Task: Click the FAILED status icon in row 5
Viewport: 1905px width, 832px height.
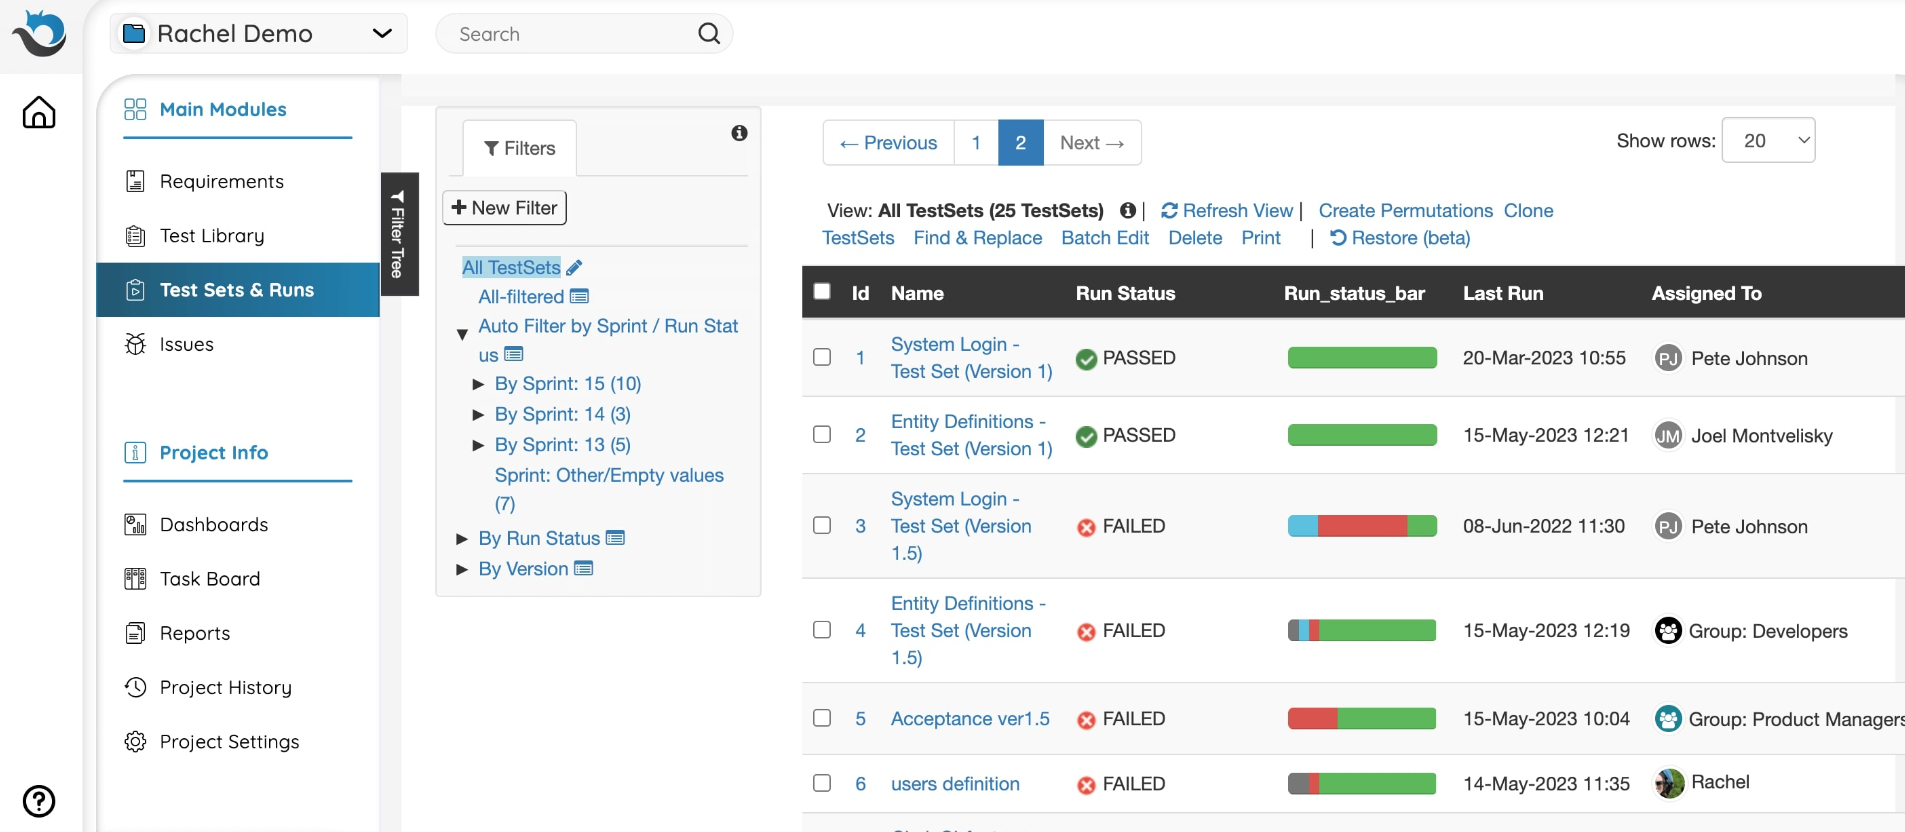Action: click(1086, 720)
